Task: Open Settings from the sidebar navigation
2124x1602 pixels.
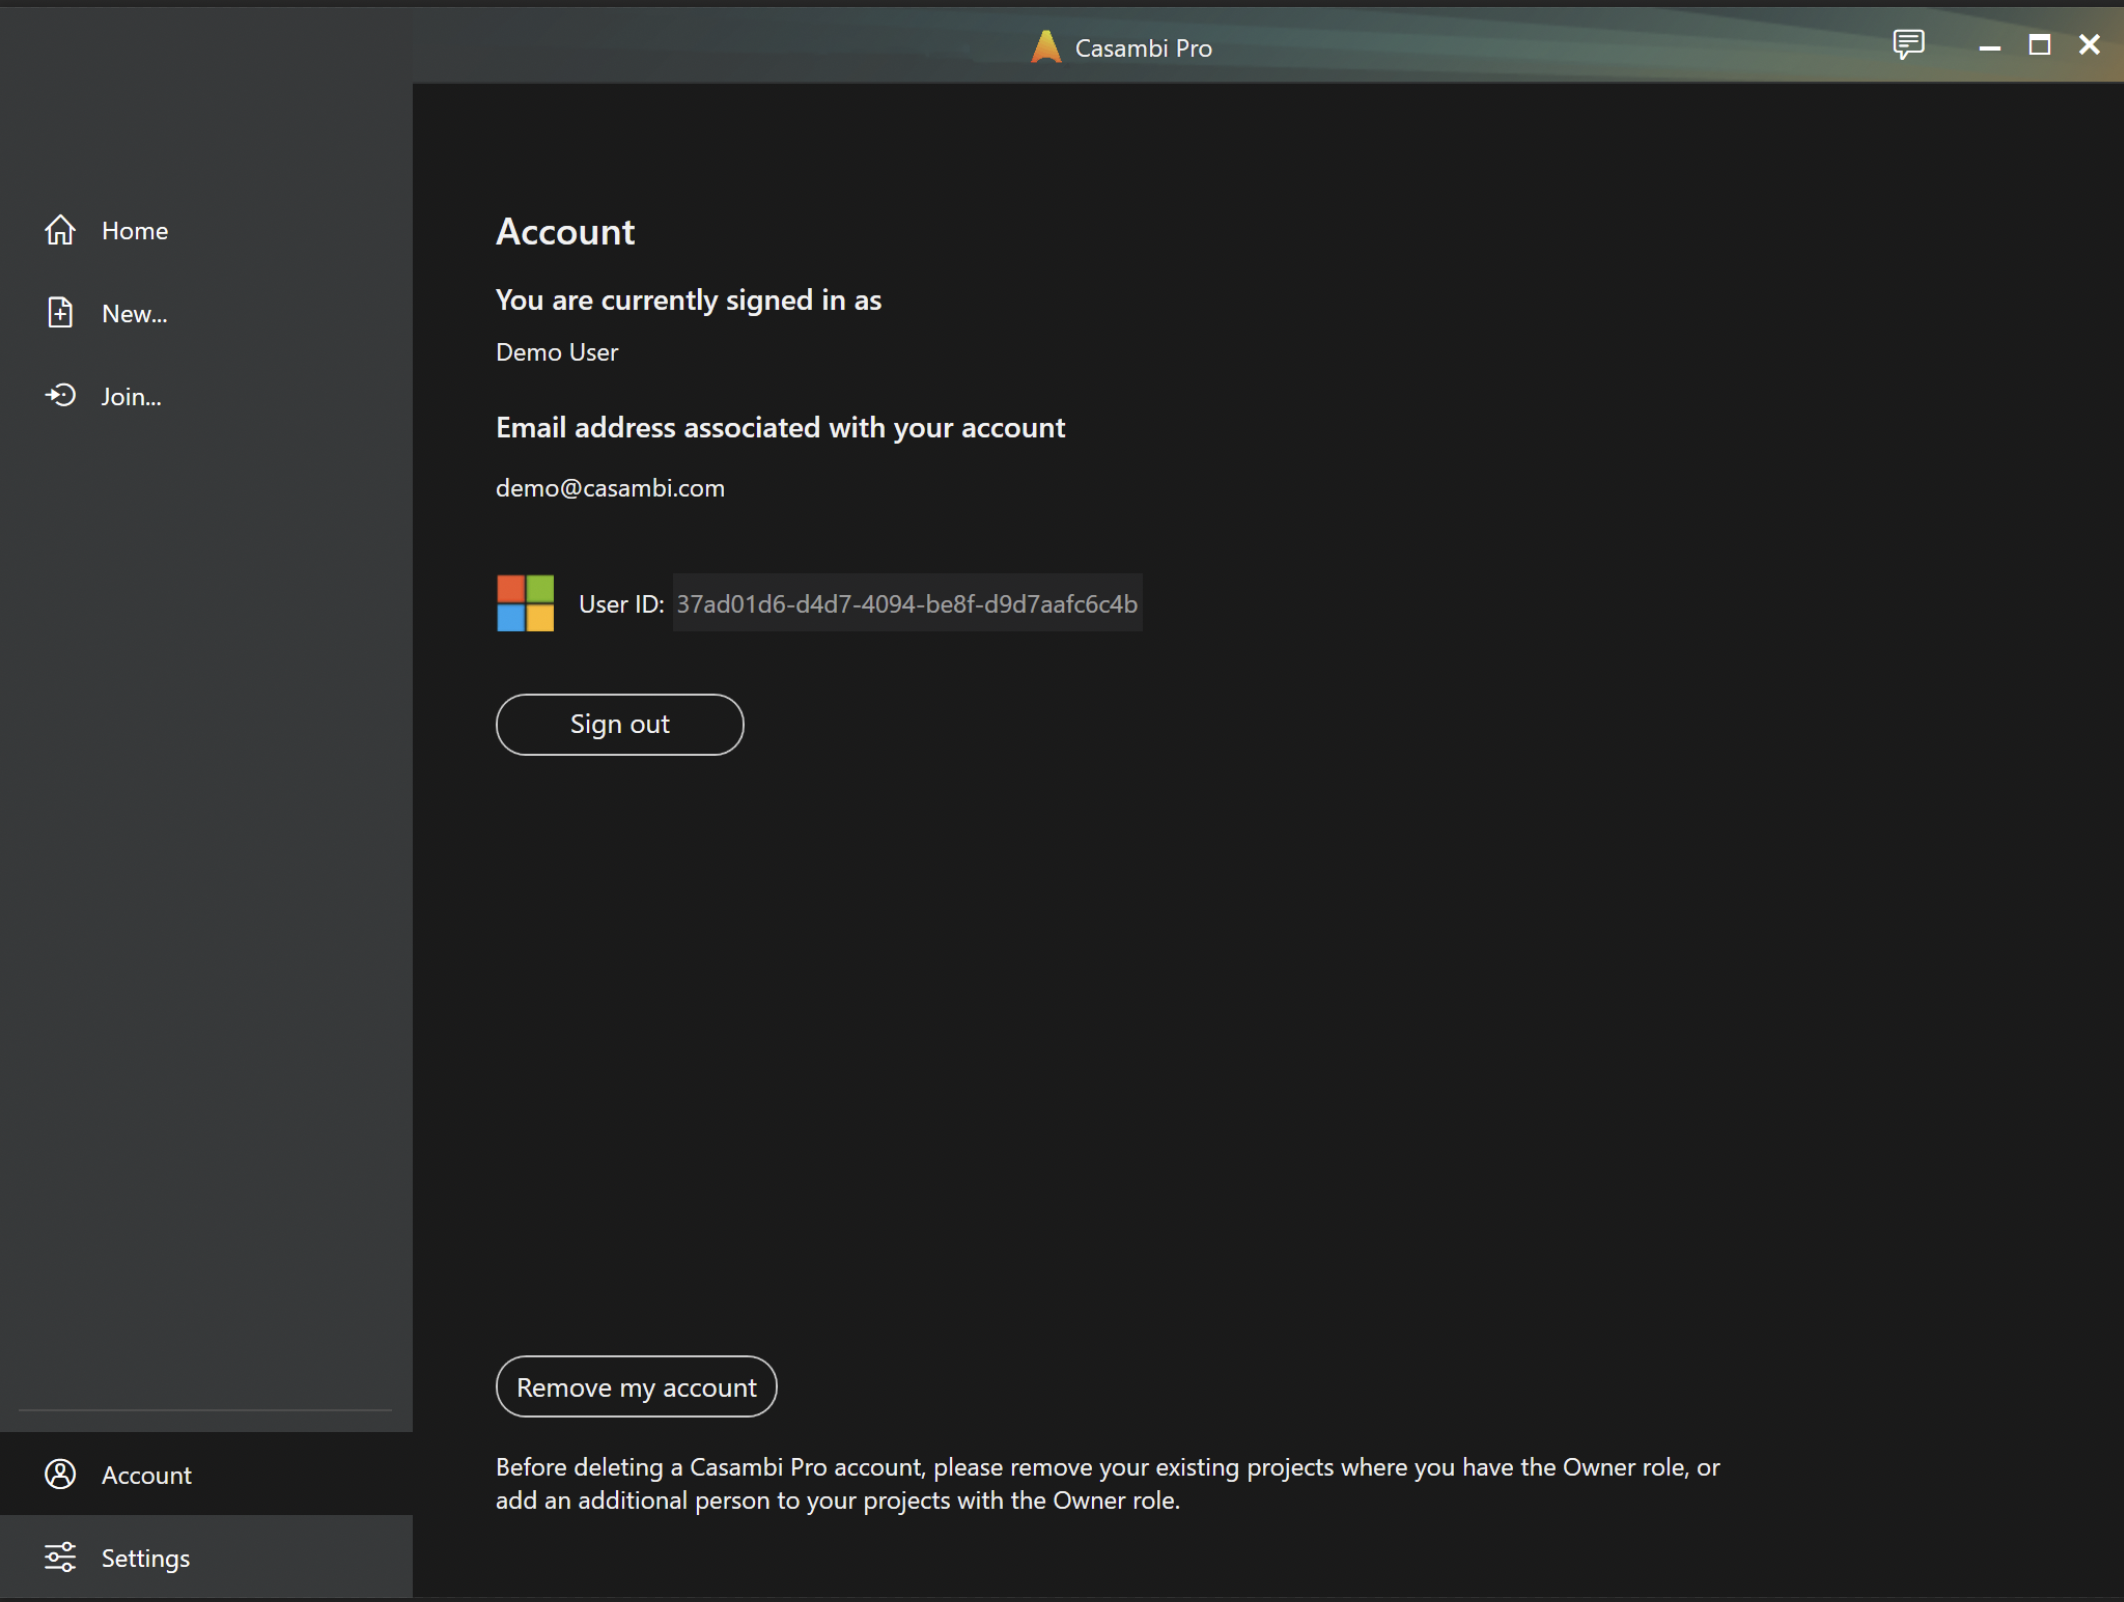Action: click(x=145, y=1557)
